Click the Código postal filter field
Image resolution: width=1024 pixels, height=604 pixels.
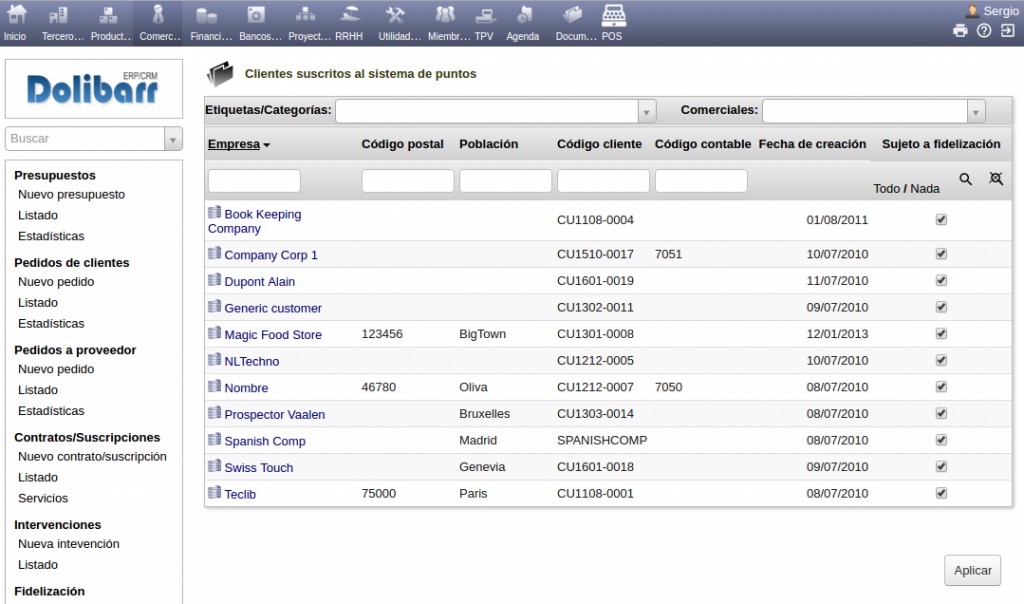pos(407,181)
